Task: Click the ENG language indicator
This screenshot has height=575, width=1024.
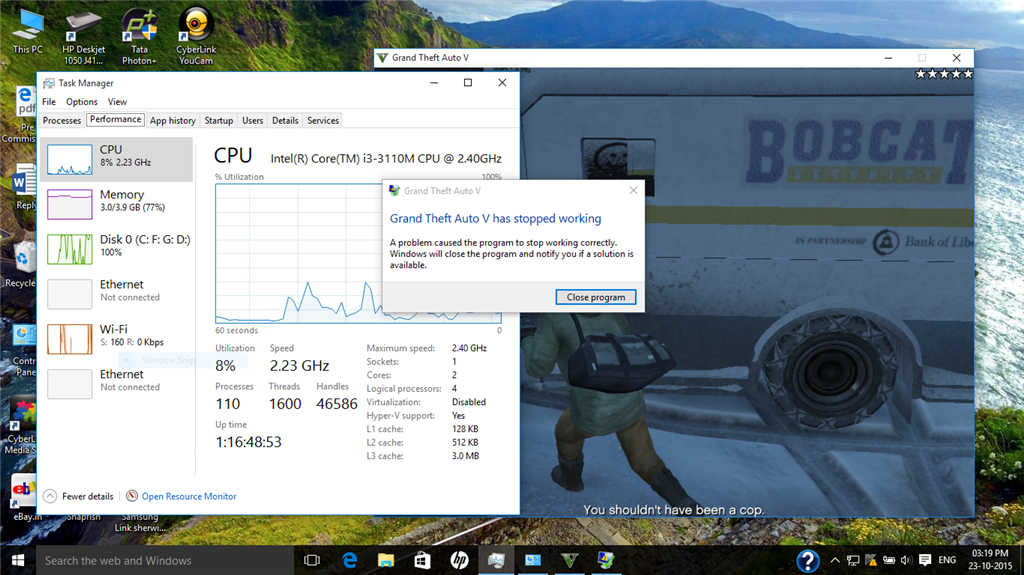Action: pos(947,560)
